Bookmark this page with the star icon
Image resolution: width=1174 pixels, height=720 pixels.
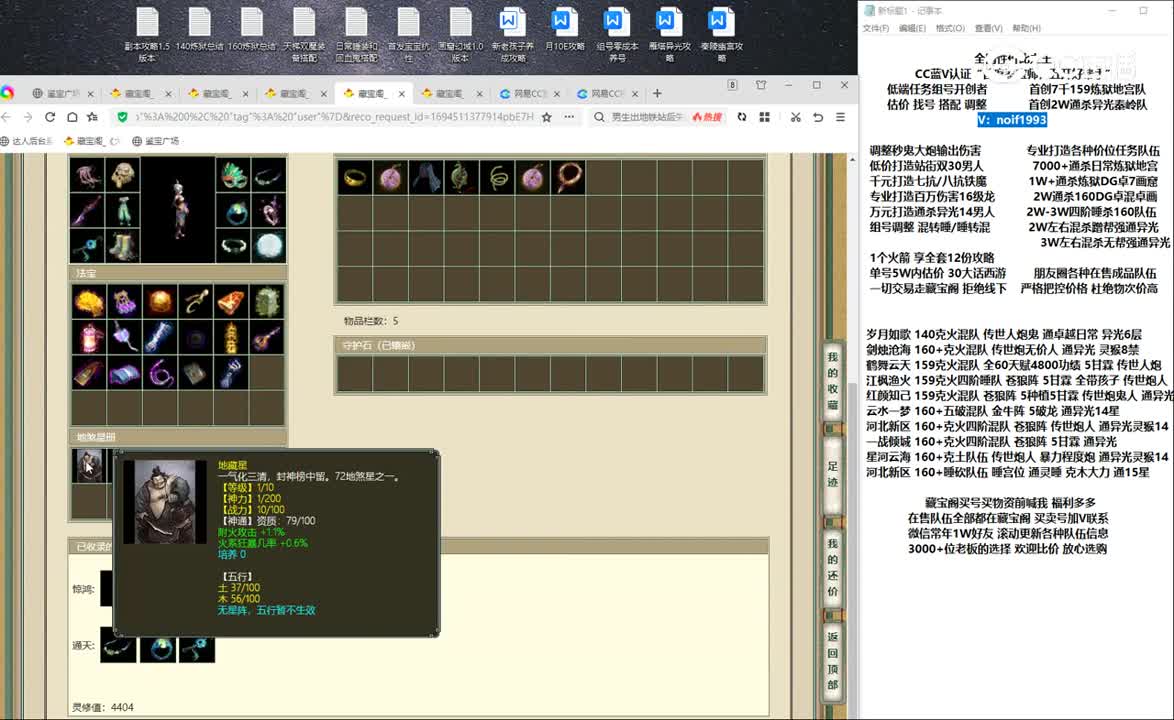click(547, 117)
